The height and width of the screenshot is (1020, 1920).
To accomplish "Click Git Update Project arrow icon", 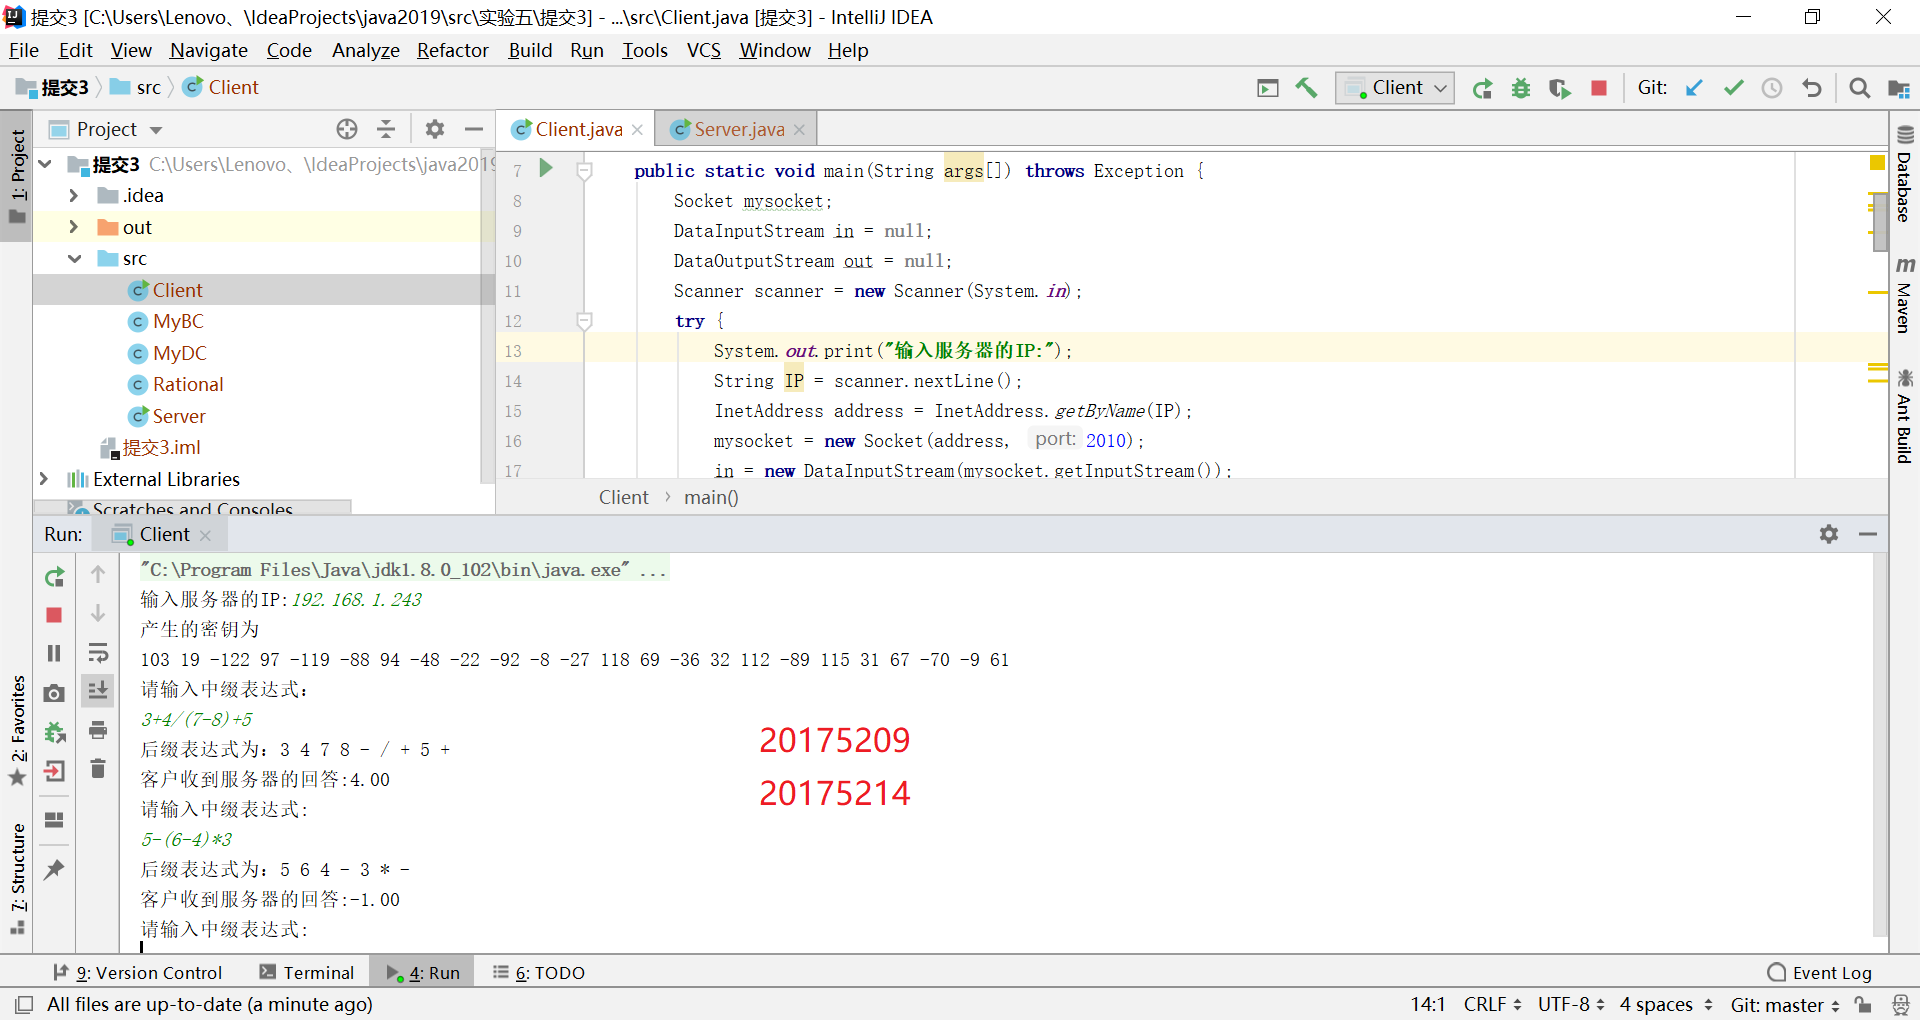I will click(x=1694, y=88).
